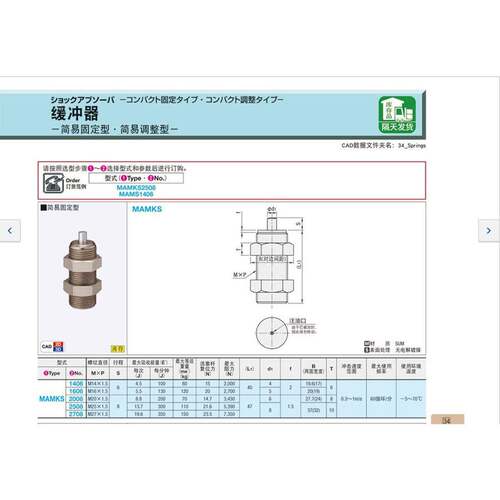
Task: Click model number 2006 in the table
Action: click(x=76, y=399)
